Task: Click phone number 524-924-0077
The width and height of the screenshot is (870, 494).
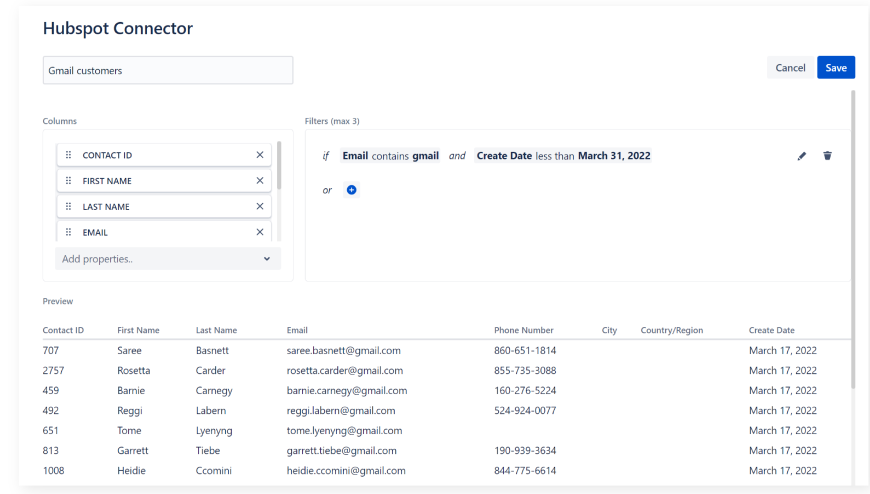Action: click(x=525, y=410)
